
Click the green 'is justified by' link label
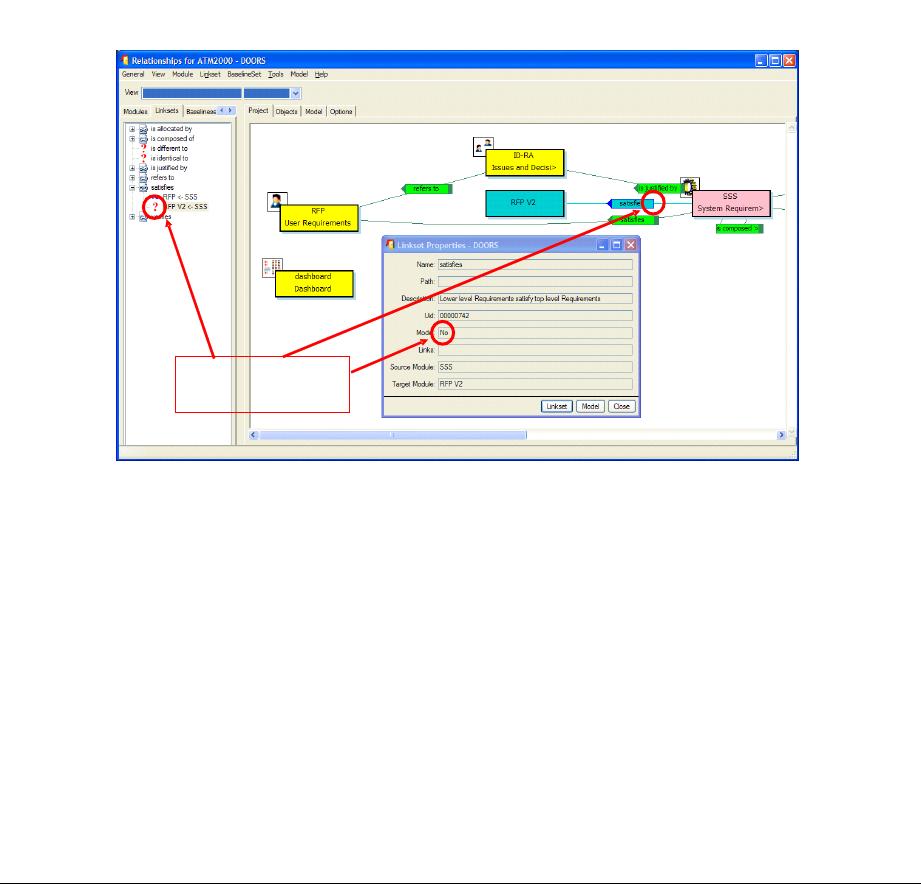point(658,188)
